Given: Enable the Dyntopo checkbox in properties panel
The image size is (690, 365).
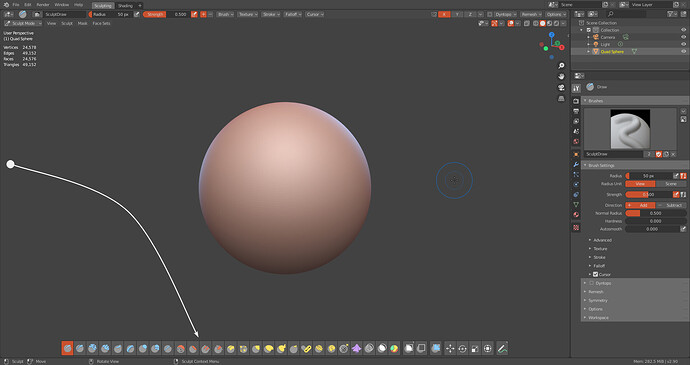Looking at the screenshot, I should [591, 283].
